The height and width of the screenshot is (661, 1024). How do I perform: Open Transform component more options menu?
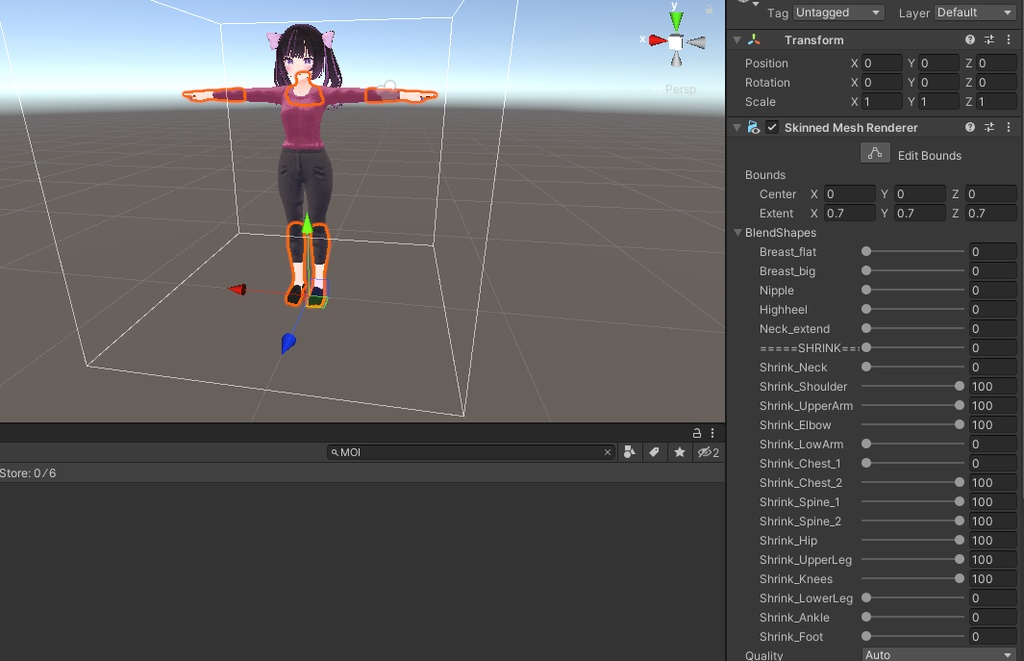(x=1008, y=40)
